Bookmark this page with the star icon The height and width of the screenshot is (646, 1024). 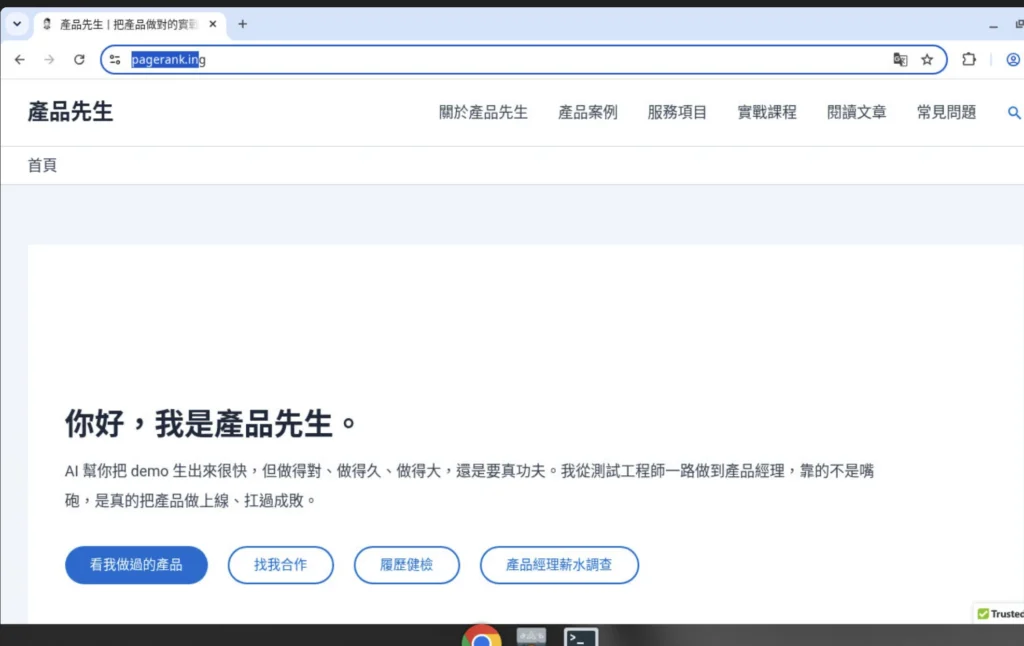point(927,59)
